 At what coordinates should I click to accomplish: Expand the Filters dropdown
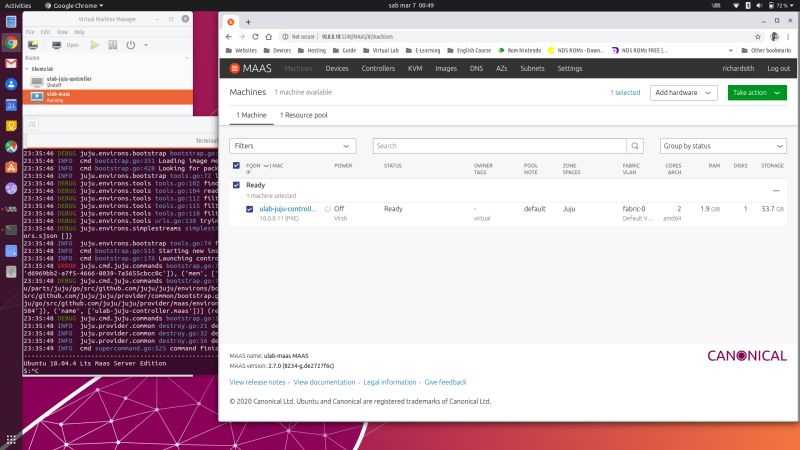coord(292,146)
